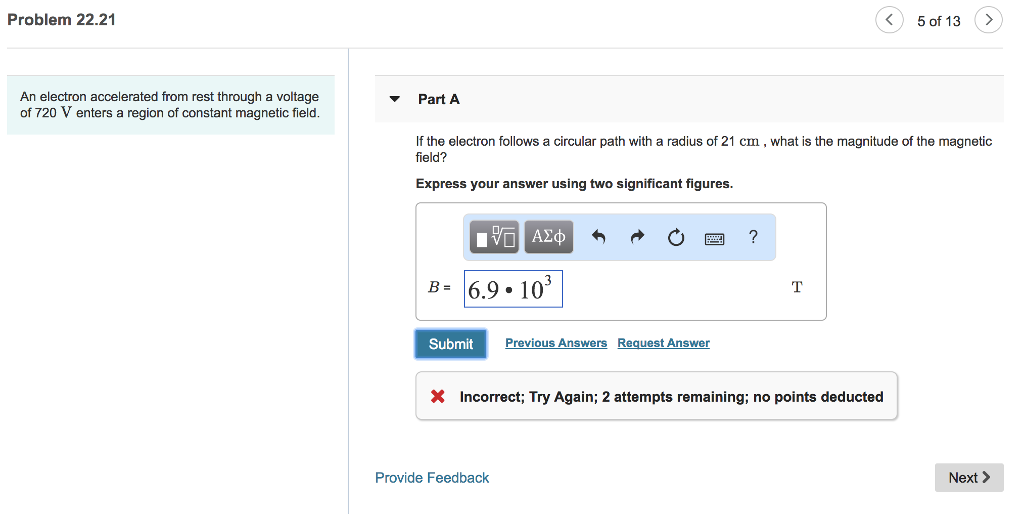Show keyboard shortcuts
Screen dimensions: 1024x514
[x=714, y=238]
